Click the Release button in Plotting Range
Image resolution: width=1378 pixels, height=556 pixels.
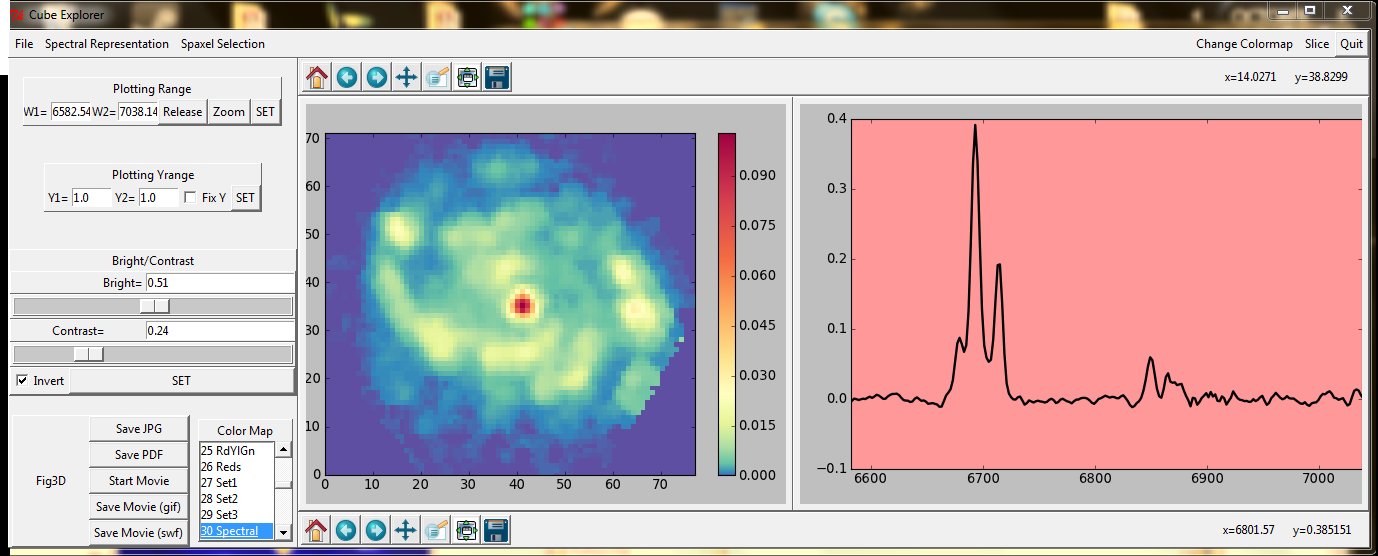183,112
